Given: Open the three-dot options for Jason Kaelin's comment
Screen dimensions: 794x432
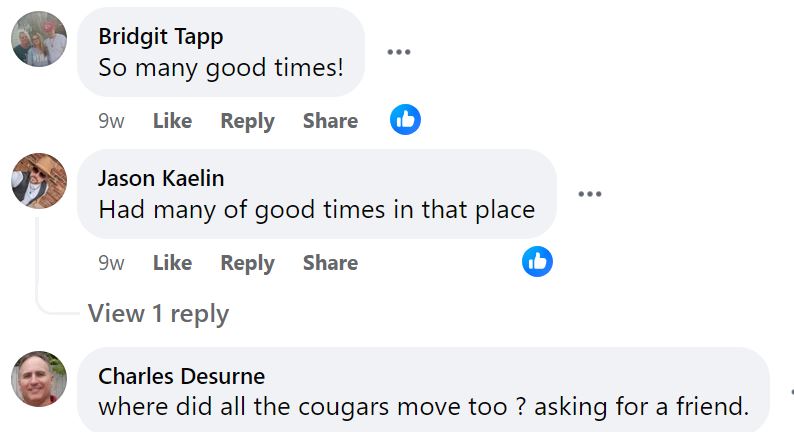Looking at the screenshot, I should 590,194.
